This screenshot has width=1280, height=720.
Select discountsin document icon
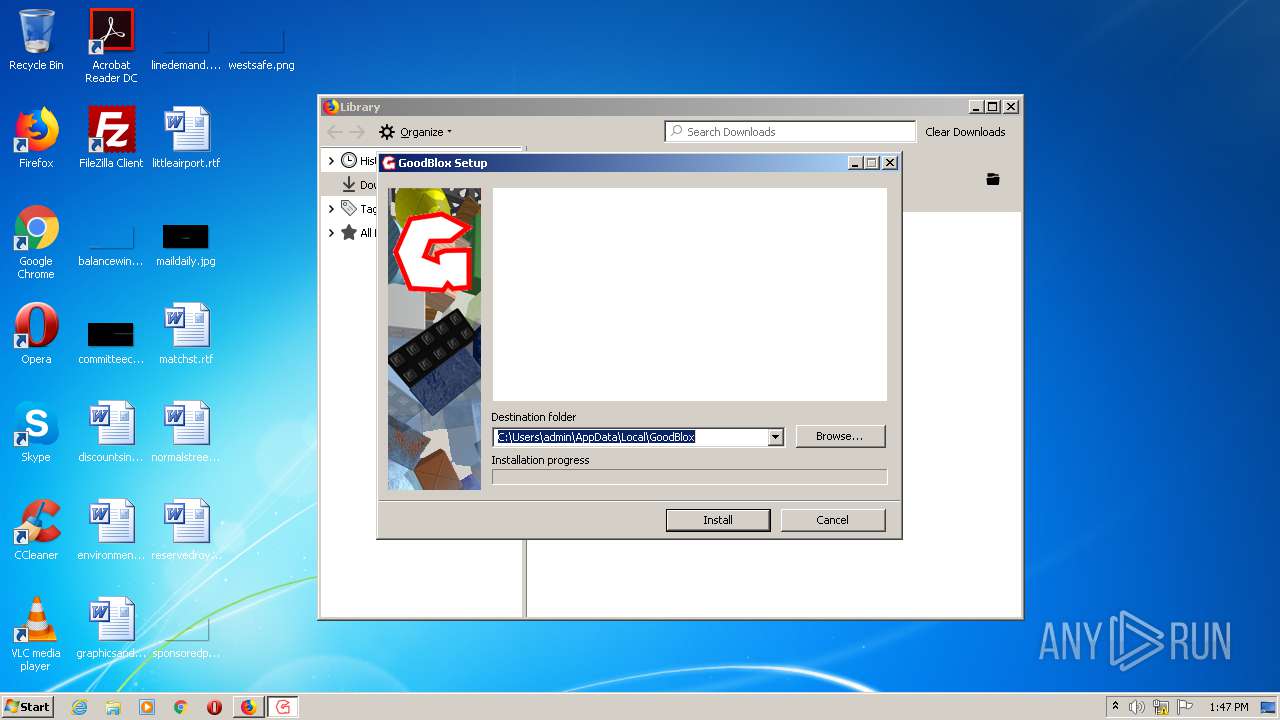tap(111, 432)
